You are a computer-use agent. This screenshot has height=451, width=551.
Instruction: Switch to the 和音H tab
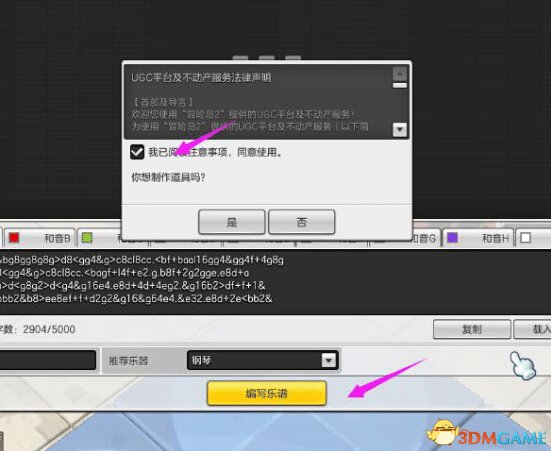click(477, 238)
